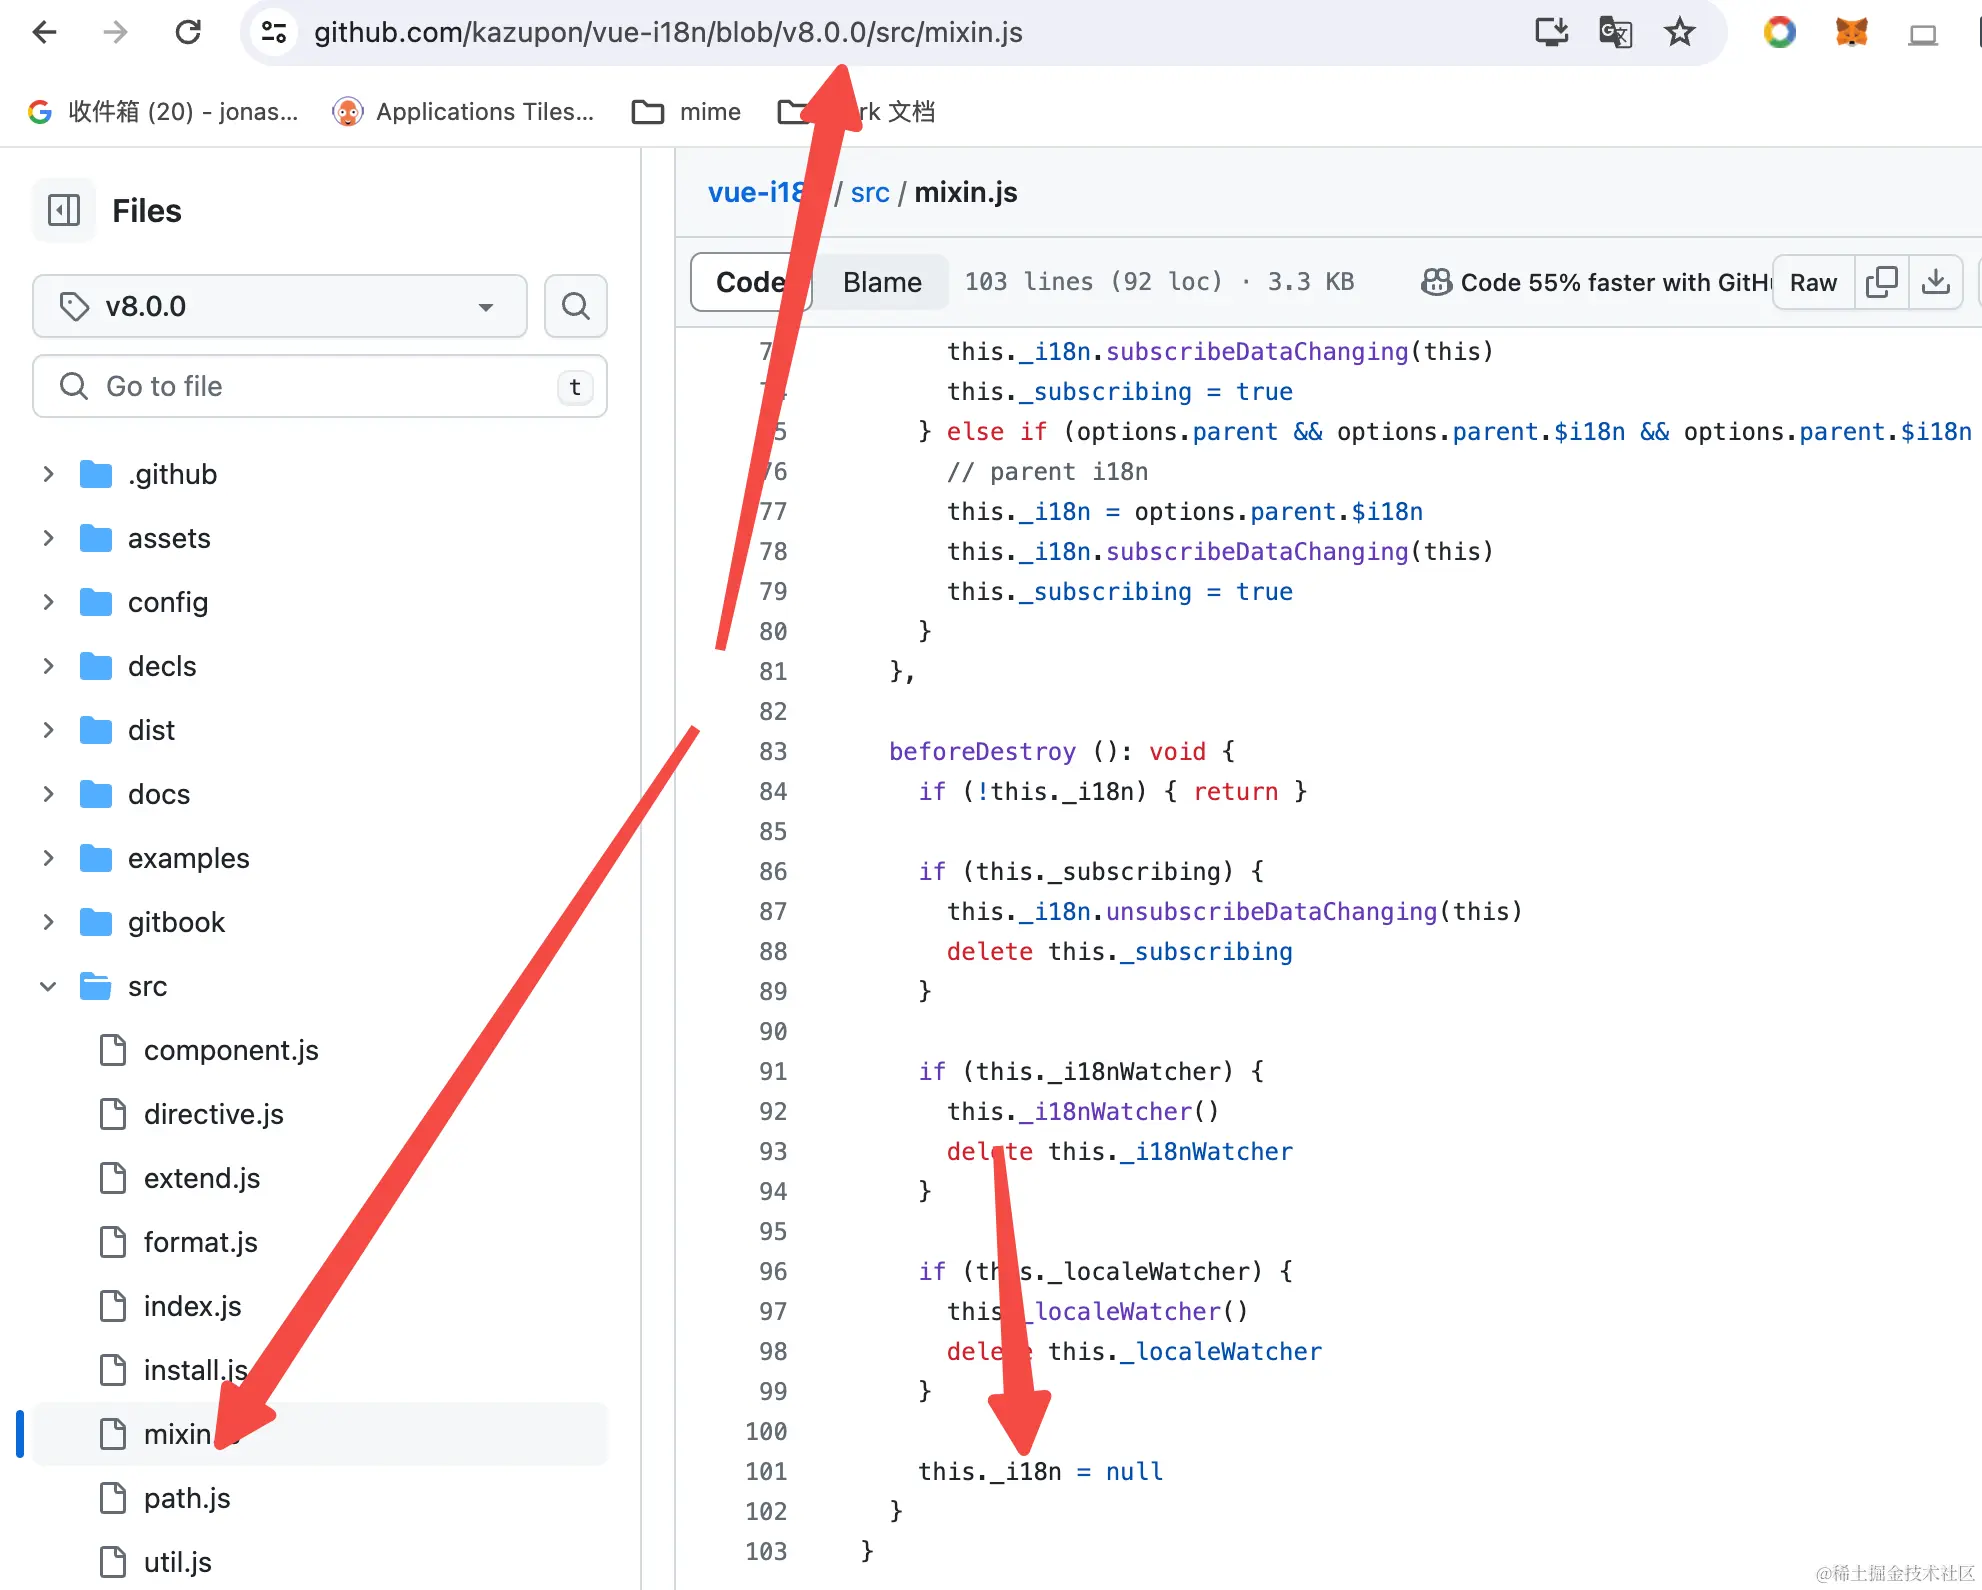This screenshot has height=1590, width=1982.
Task: Switch to the Blame tab
Action: pos(881,282)
